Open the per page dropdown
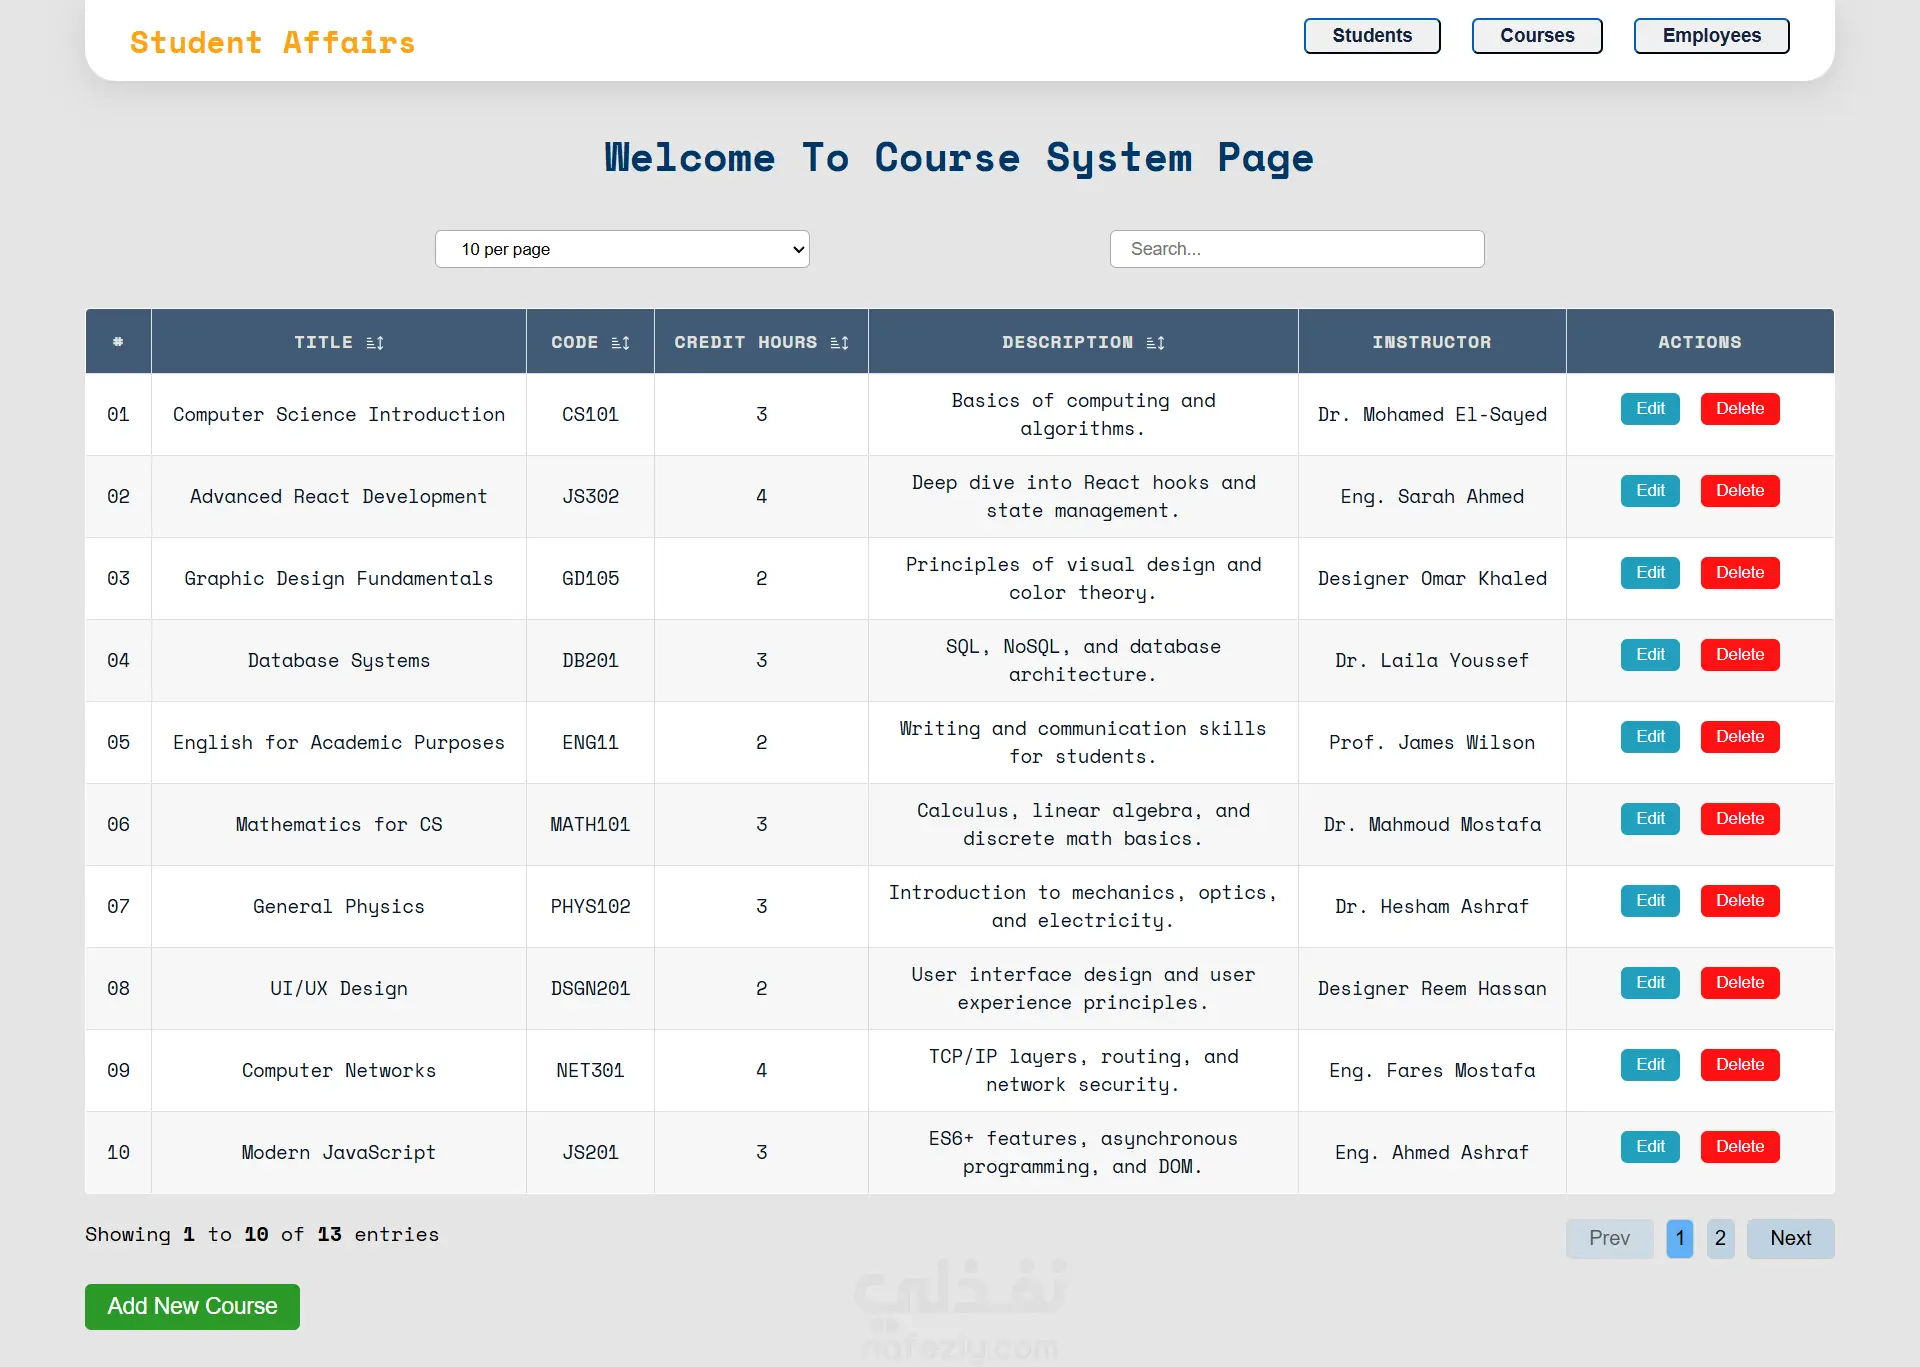The image size is (1920, 1367). (622, 249)
